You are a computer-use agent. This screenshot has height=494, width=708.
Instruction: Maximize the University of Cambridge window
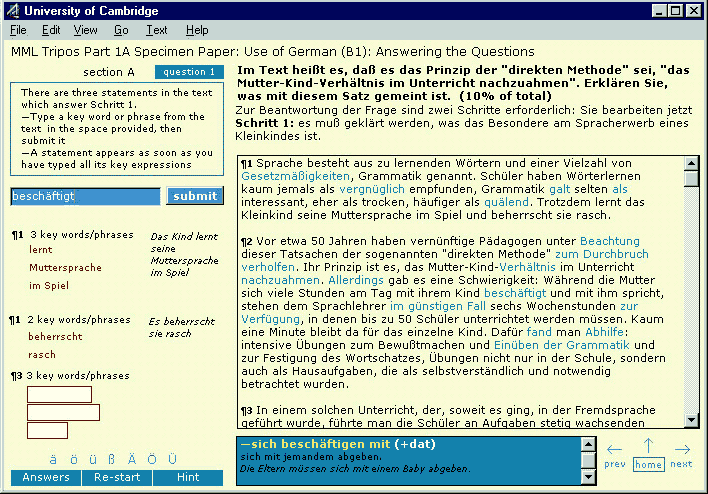click(x=675, y=10)
